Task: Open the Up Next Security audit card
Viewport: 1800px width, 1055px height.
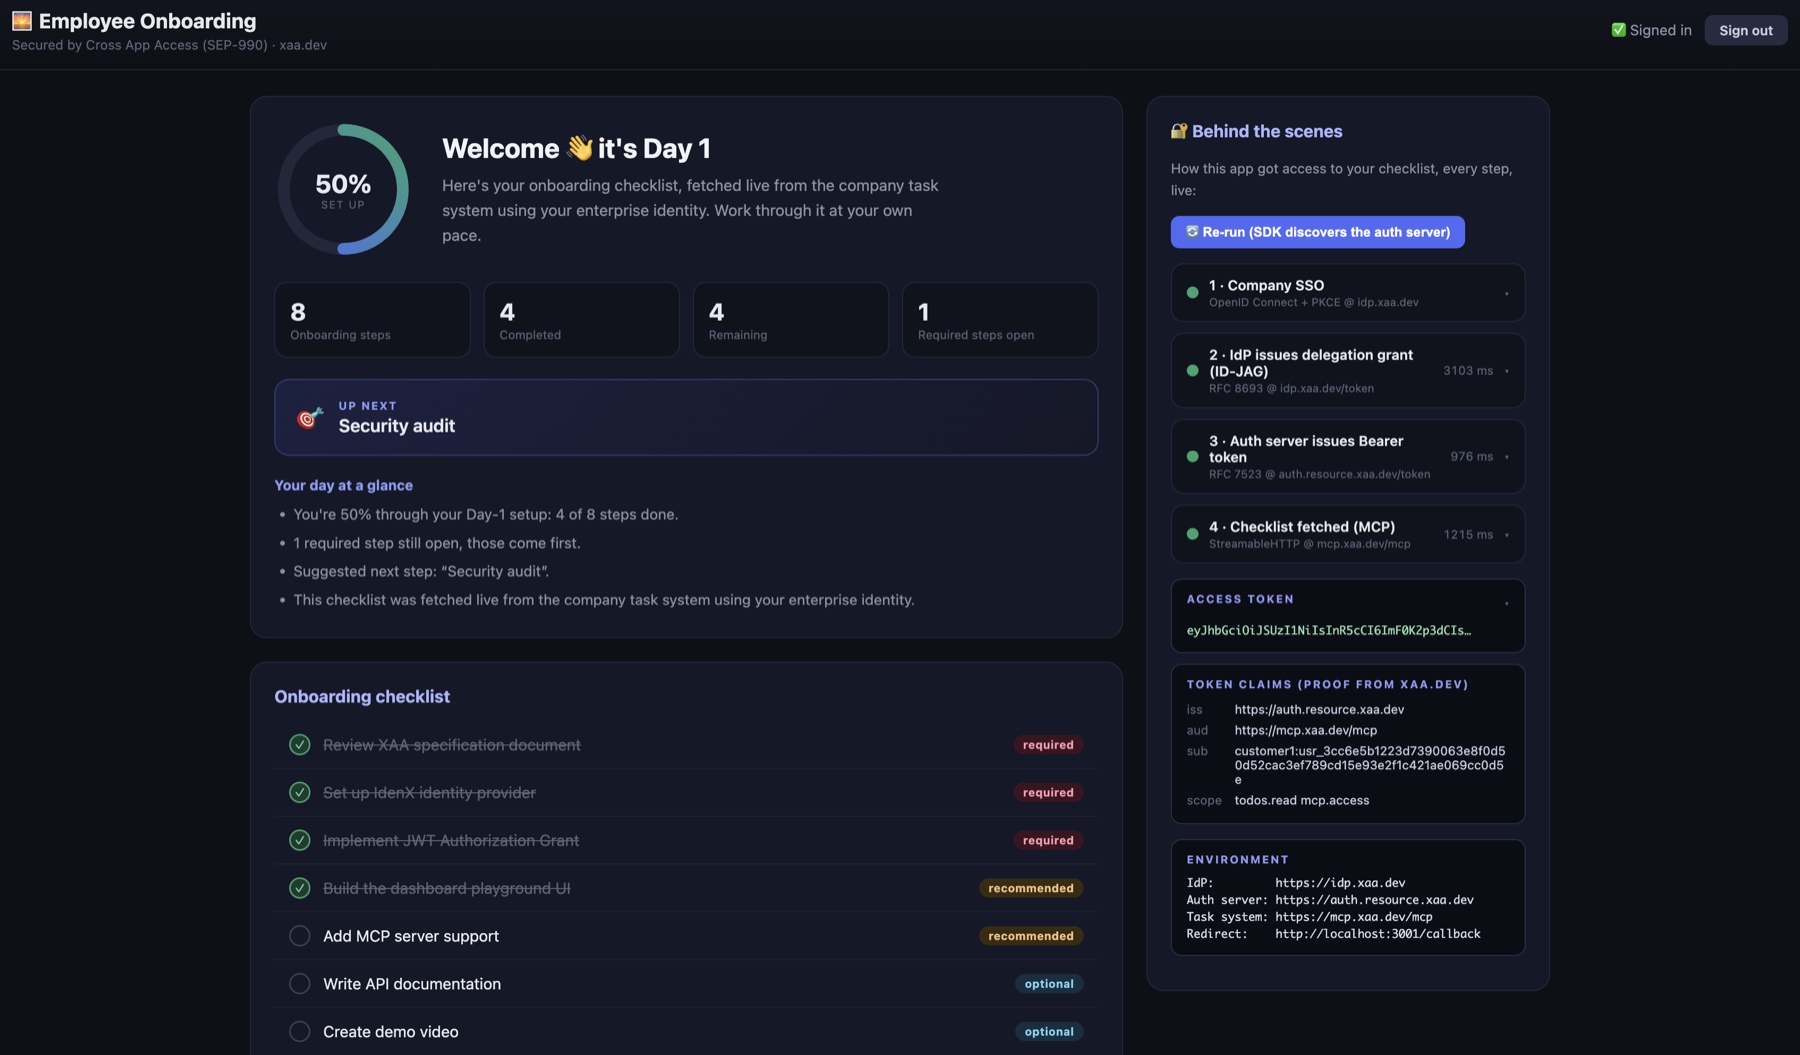Action: (686, 418)
